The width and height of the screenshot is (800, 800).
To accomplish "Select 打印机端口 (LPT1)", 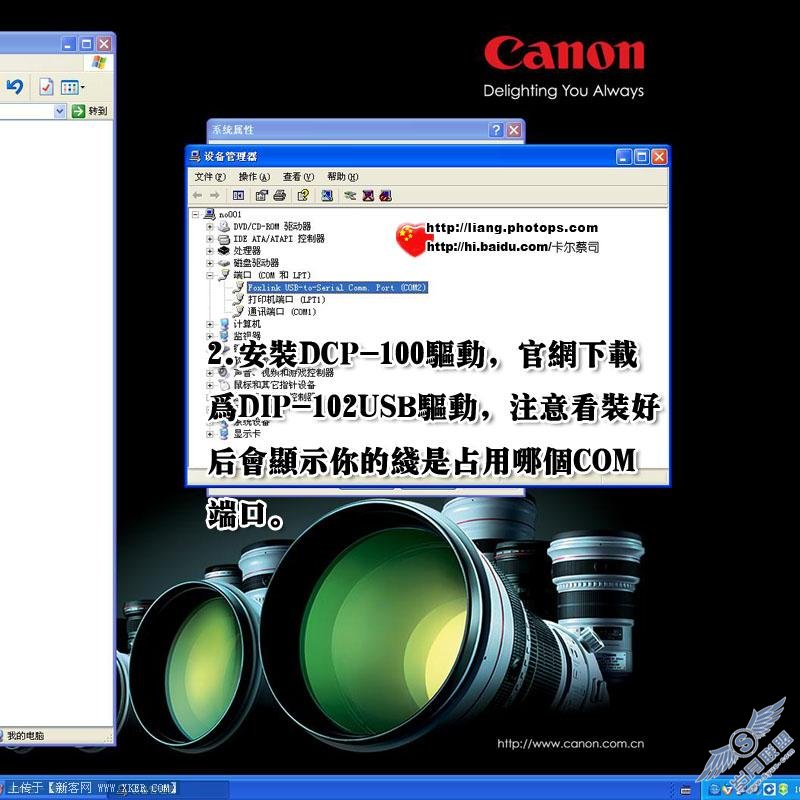I will pyautogui.click(x=286, y=299).
